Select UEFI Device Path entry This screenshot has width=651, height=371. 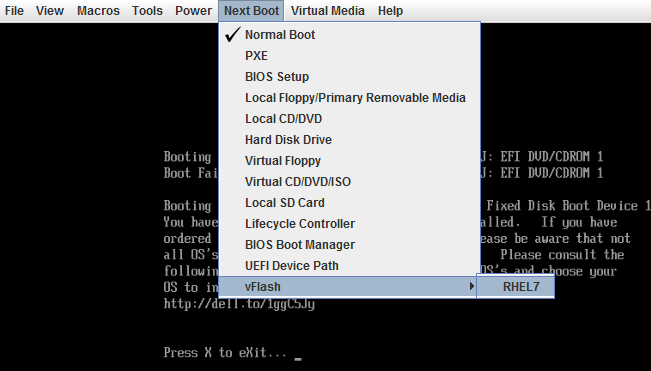coord(349,266)
